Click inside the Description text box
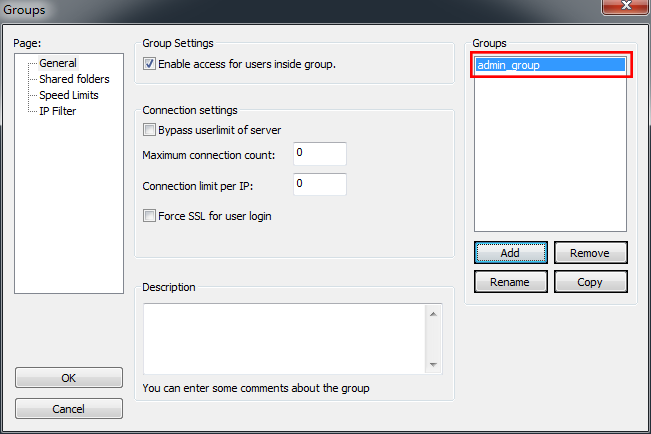The image size is (651, 434). click(284, 338)
